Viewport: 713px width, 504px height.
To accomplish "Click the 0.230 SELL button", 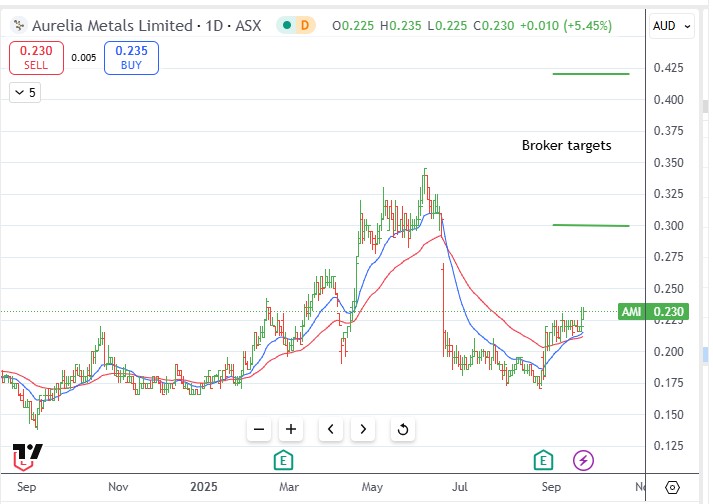I will click(x=36, y=58).
